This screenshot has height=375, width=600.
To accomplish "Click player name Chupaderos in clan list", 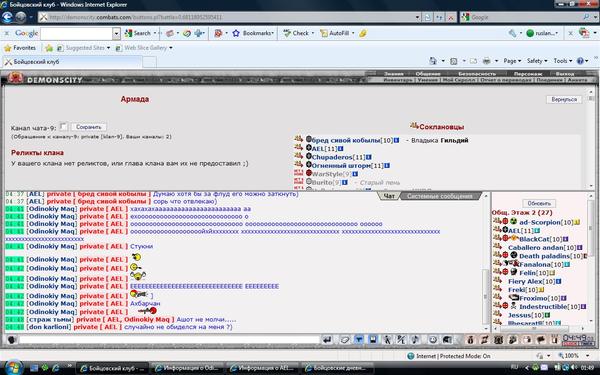I will (x=332, y=157).
